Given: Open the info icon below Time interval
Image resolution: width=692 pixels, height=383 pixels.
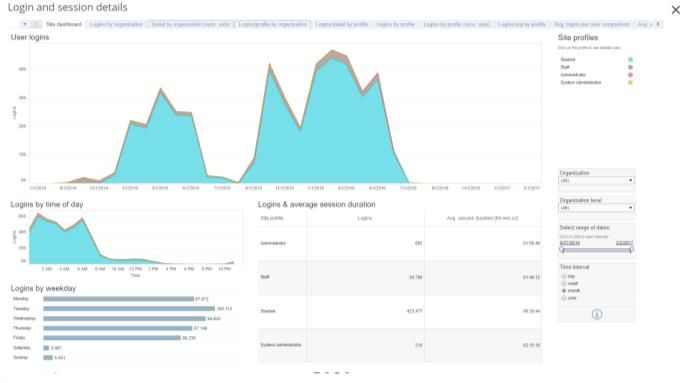Looking at the screenshot, I should [x=597, y=314].
